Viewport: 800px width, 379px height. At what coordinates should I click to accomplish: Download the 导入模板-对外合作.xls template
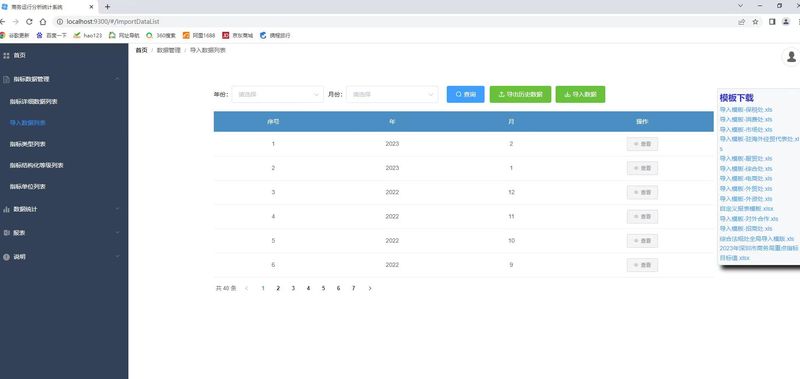point(749,219)
